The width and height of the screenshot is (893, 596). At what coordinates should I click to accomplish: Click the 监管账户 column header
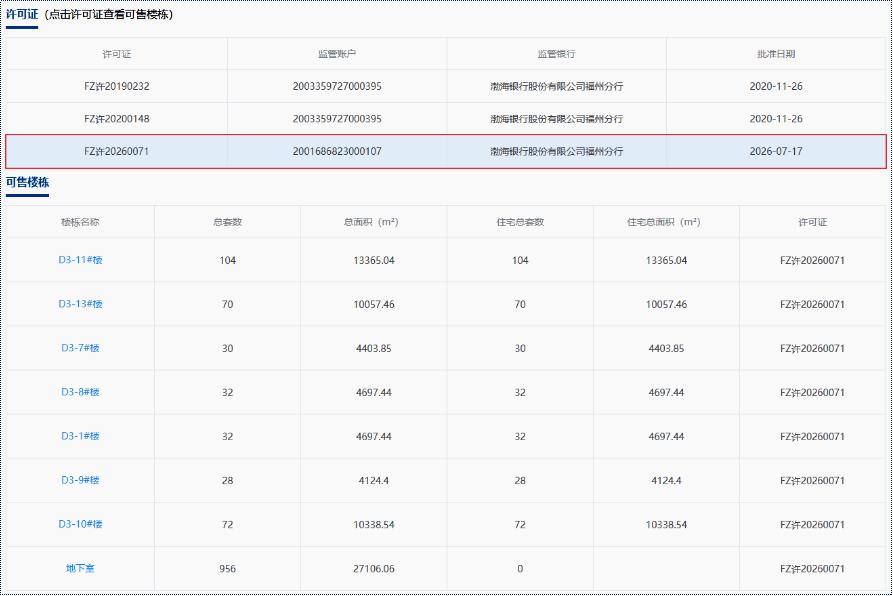pyautogui.click(x=337, y=54)
